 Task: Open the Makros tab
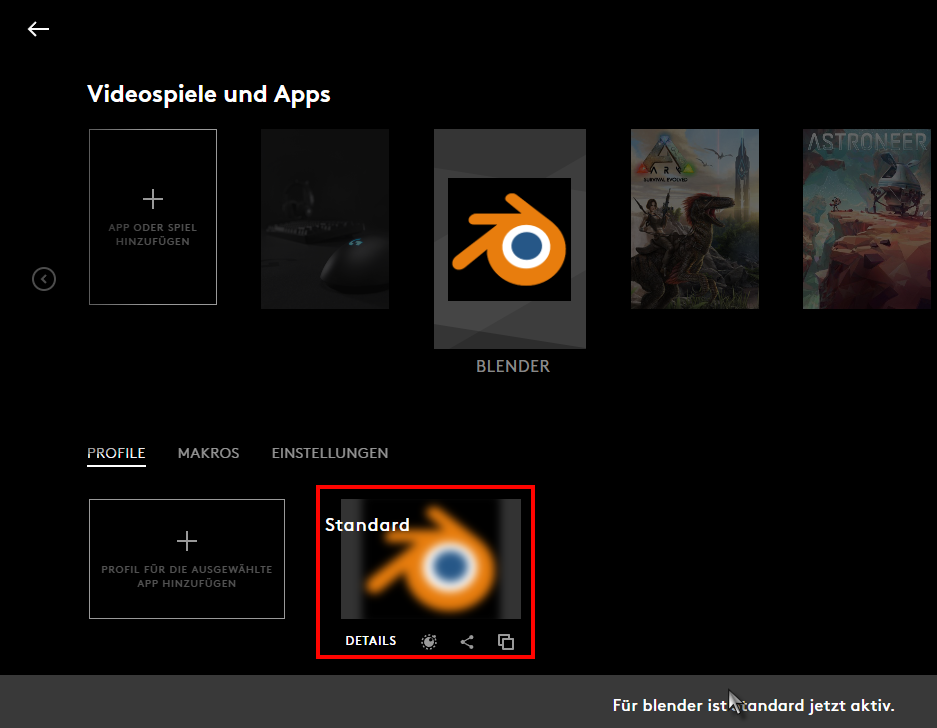point(209,453)
